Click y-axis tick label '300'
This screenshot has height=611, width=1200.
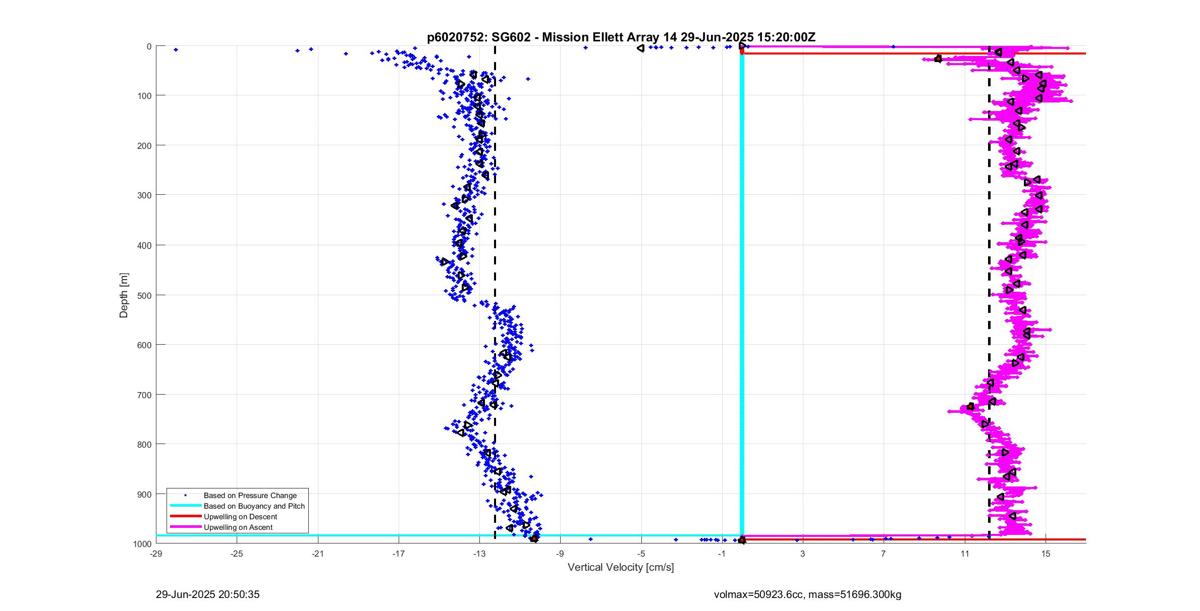tap(144, 195)
